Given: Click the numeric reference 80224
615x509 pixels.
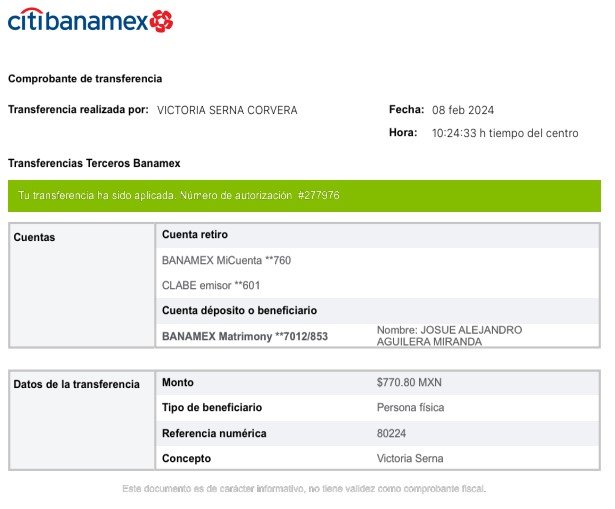Looking at the screenshot, I should pyautogui.click(x=392, y=433).
